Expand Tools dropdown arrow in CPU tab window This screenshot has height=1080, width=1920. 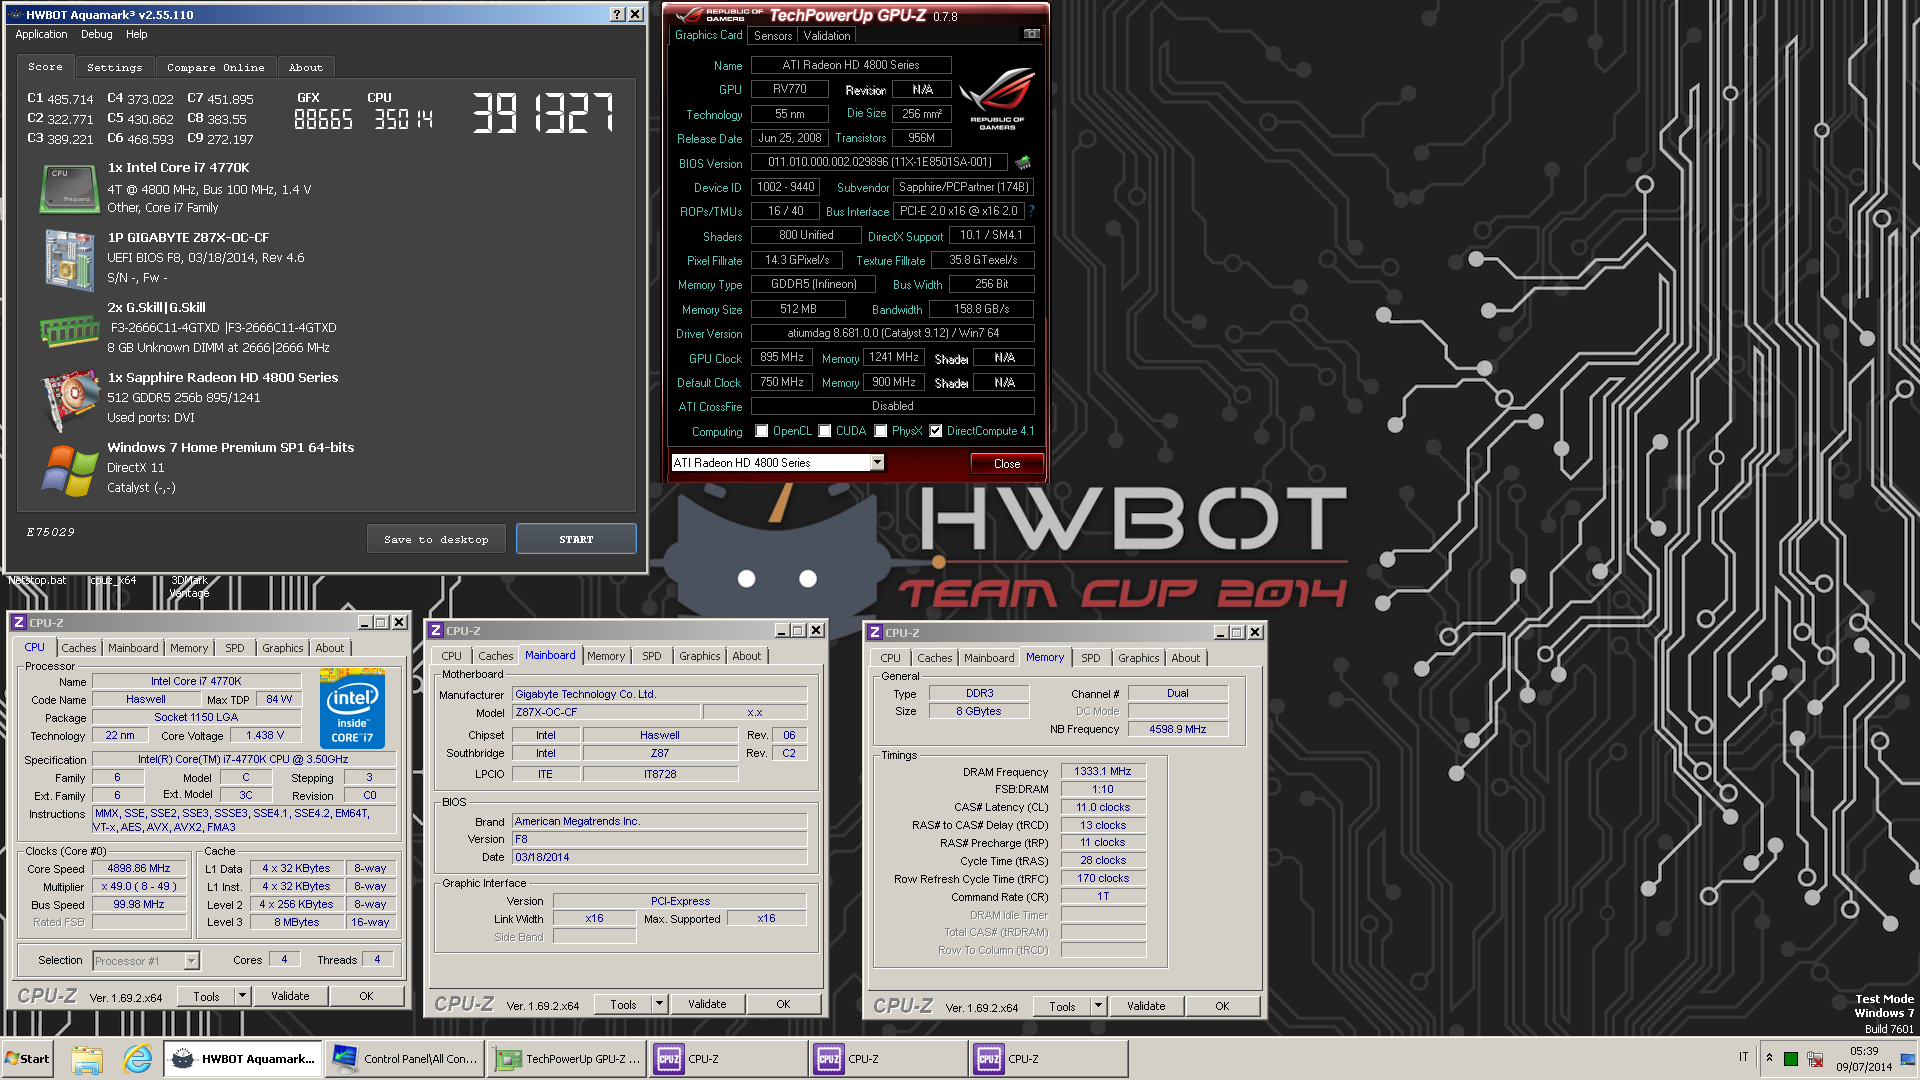[x=241, y=996]
